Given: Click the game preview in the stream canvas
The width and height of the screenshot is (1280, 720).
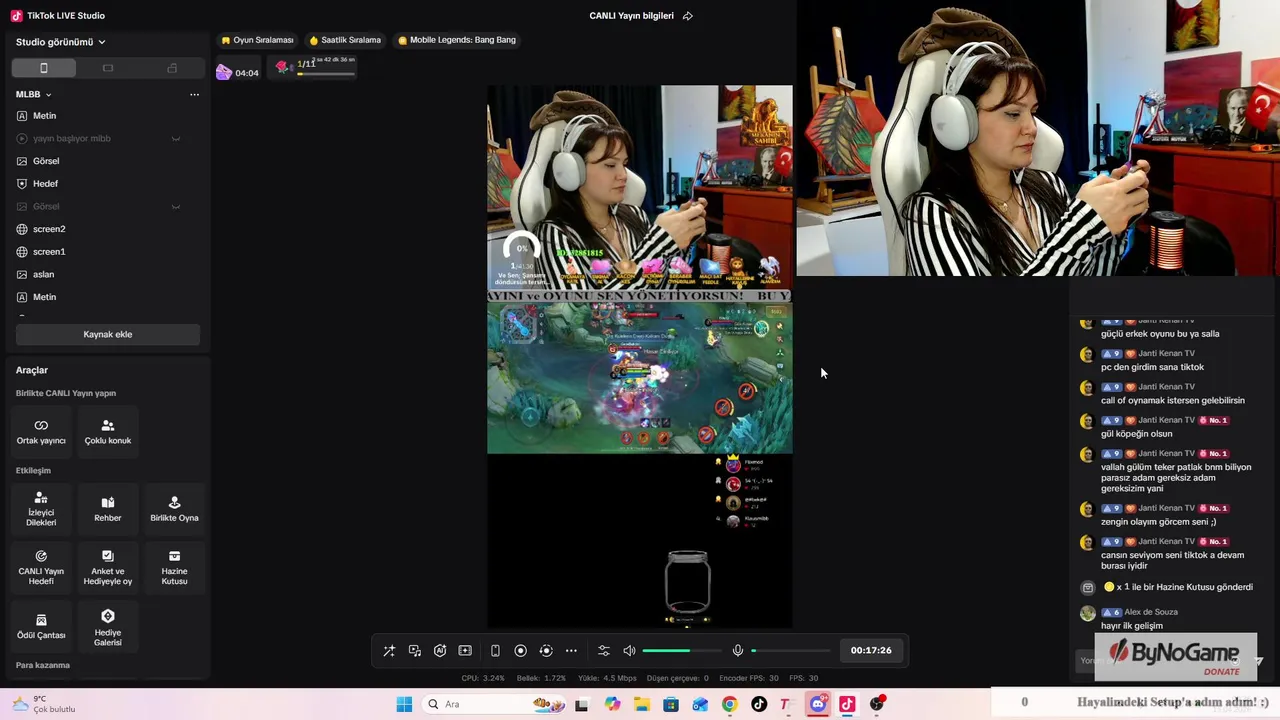Looking at the screenshot, I should pyautogui.click(x=639, y=378).
